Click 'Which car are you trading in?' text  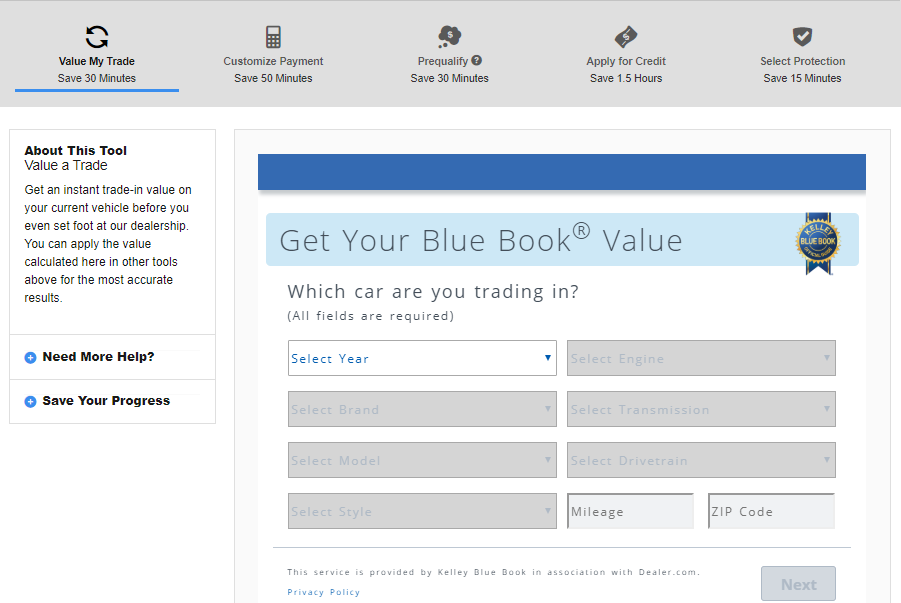click(433, 292)
